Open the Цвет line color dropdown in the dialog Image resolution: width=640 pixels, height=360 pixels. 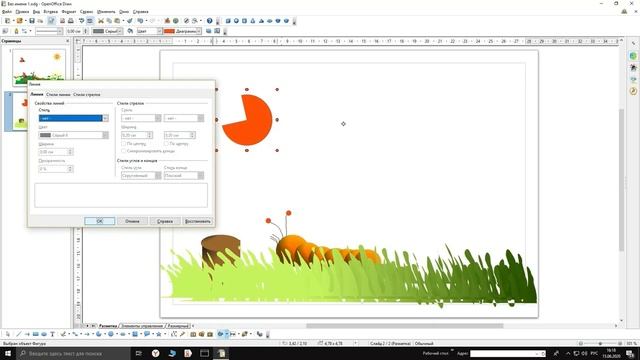coord(73,135)
